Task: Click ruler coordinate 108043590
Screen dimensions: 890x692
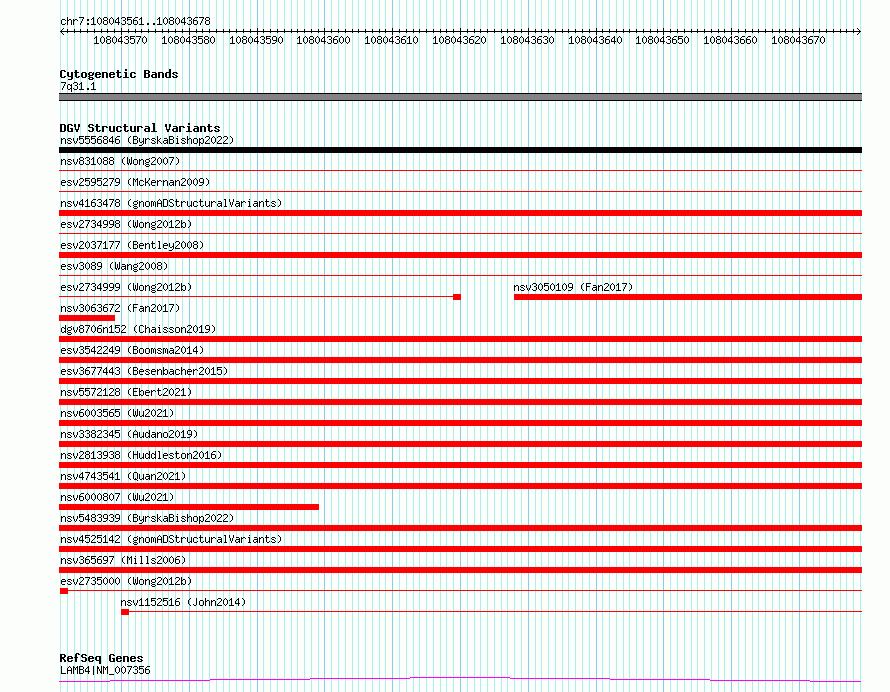Action: [x=256, y=40]
